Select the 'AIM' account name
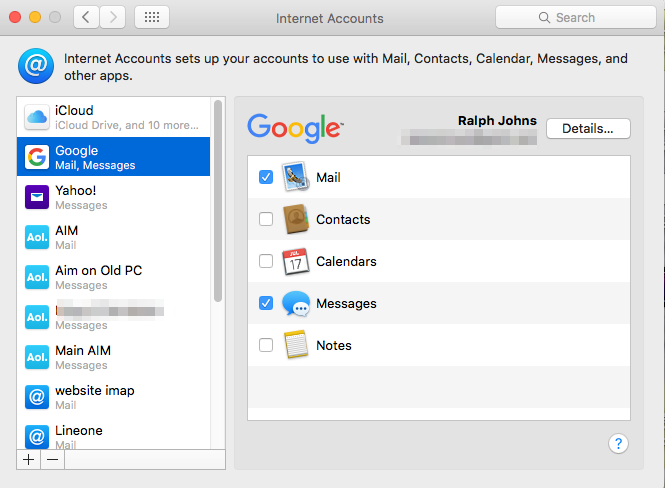Image resolution: width=665 pixels, height=488 pixels. [67, 231]
